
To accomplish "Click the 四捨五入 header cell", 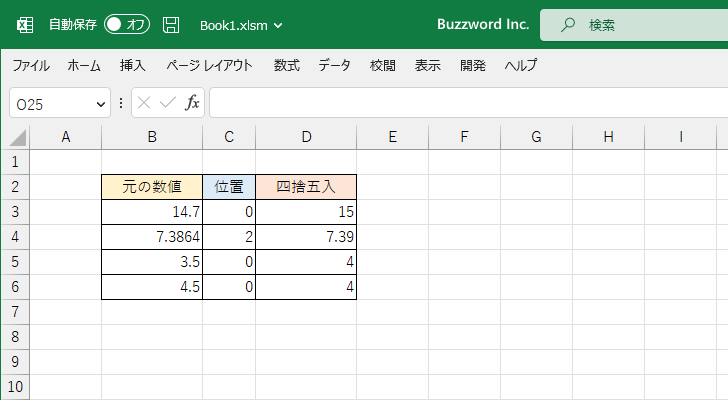I will point(306,187).
